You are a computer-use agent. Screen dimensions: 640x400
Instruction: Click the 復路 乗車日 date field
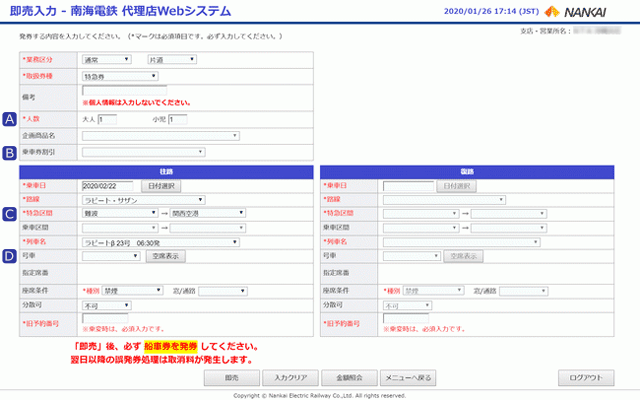click(409, 187)
